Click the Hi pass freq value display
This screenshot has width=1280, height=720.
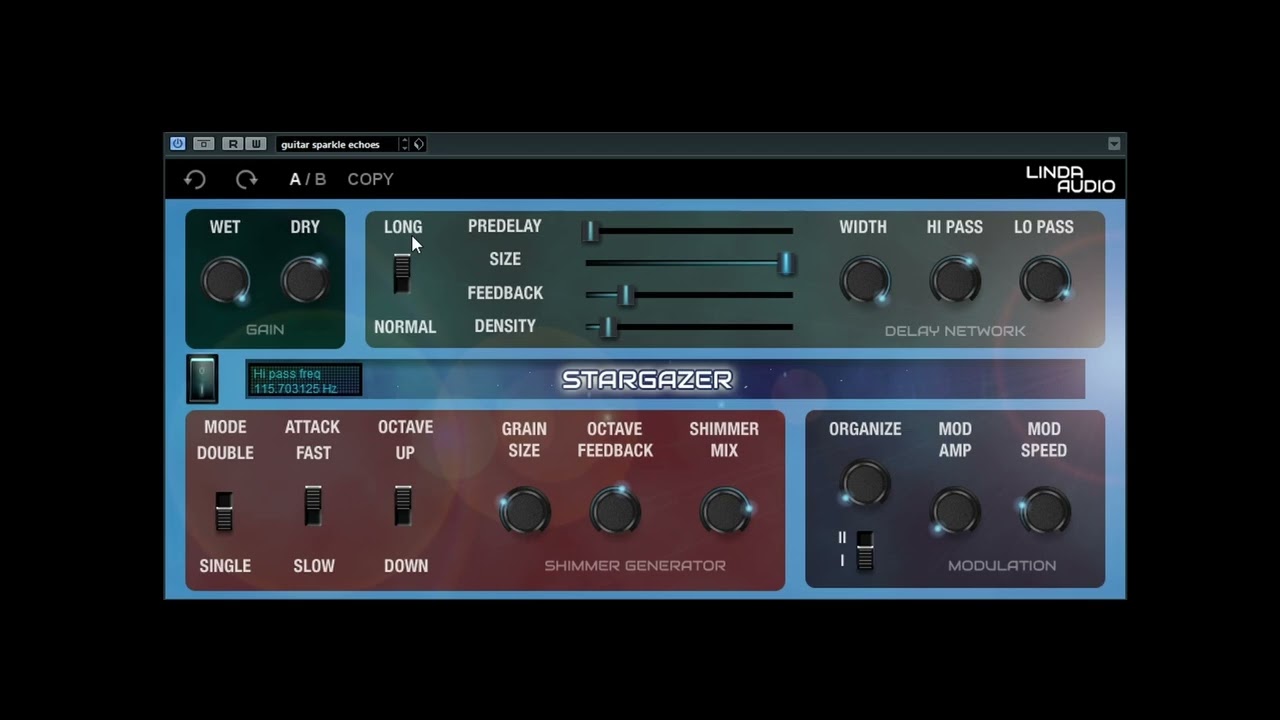pos(305,380)
